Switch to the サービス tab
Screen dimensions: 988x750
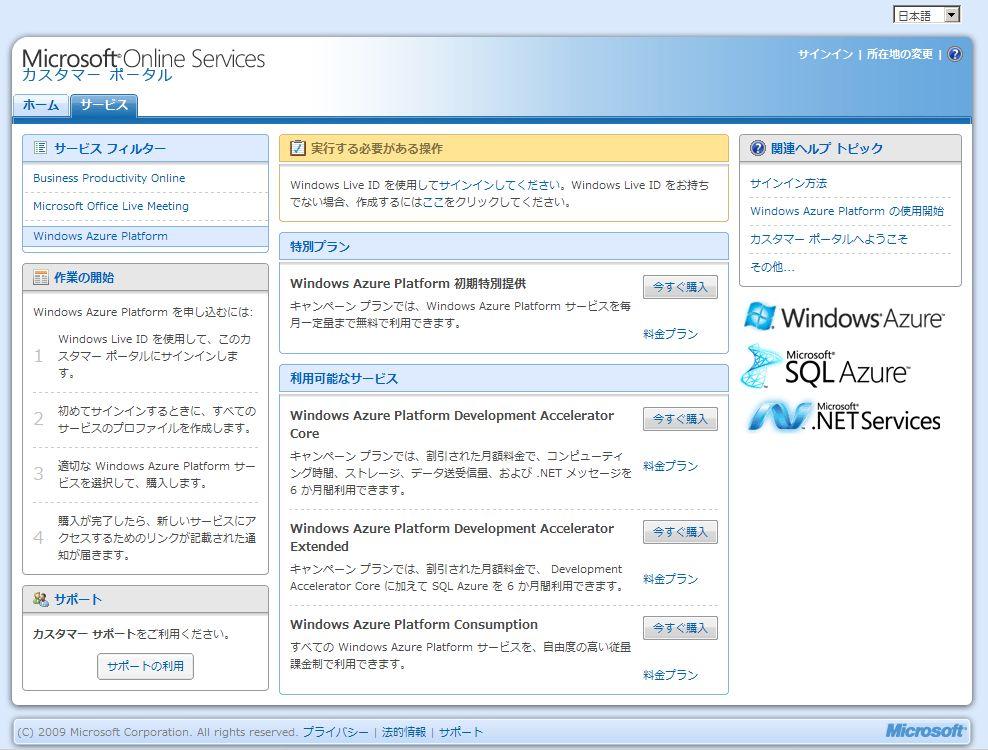pos(104,105)
